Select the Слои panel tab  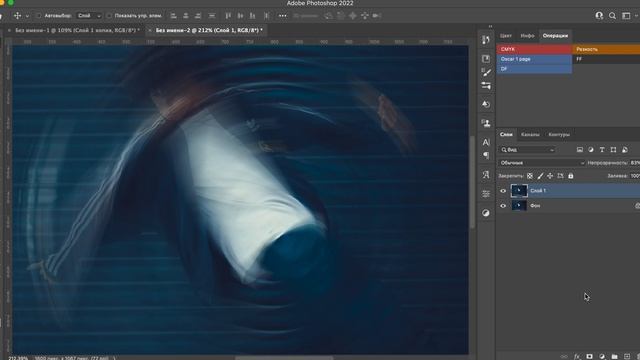point(506,134)
